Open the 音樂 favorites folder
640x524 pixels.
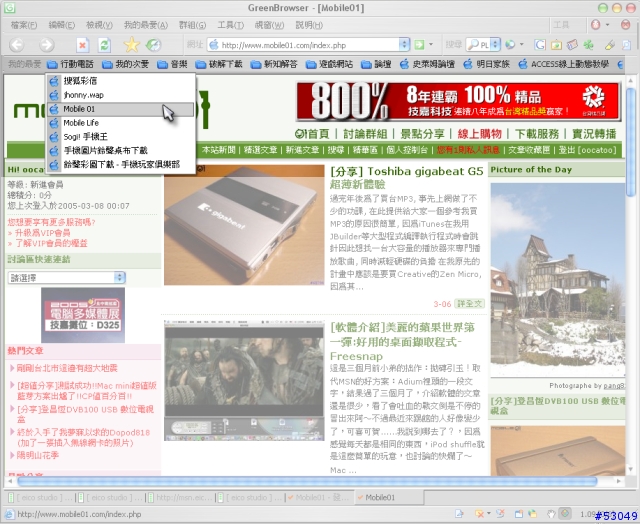[172, 64]
